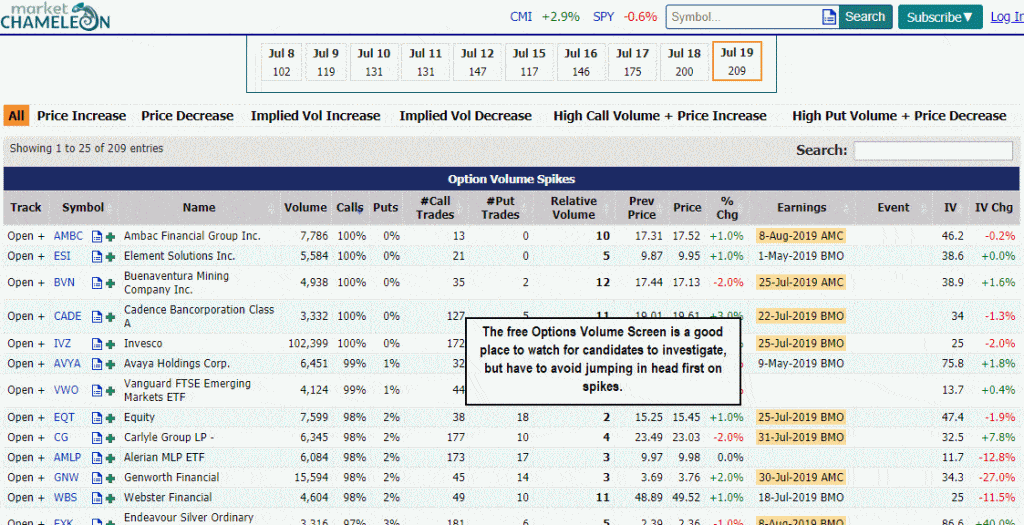The image size is (1024, 525).
Task: Open GNW symbol link
Action: point(65,478)
